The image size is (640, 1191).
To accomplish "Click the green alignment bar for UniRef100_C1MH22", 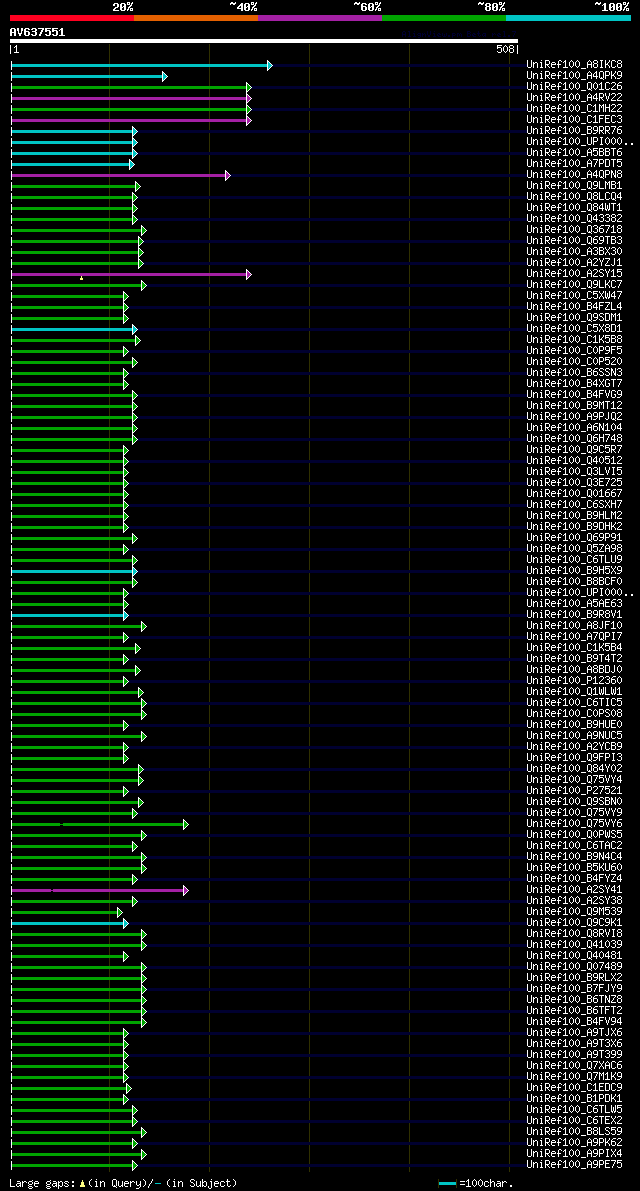I will (x=131, y=109).
